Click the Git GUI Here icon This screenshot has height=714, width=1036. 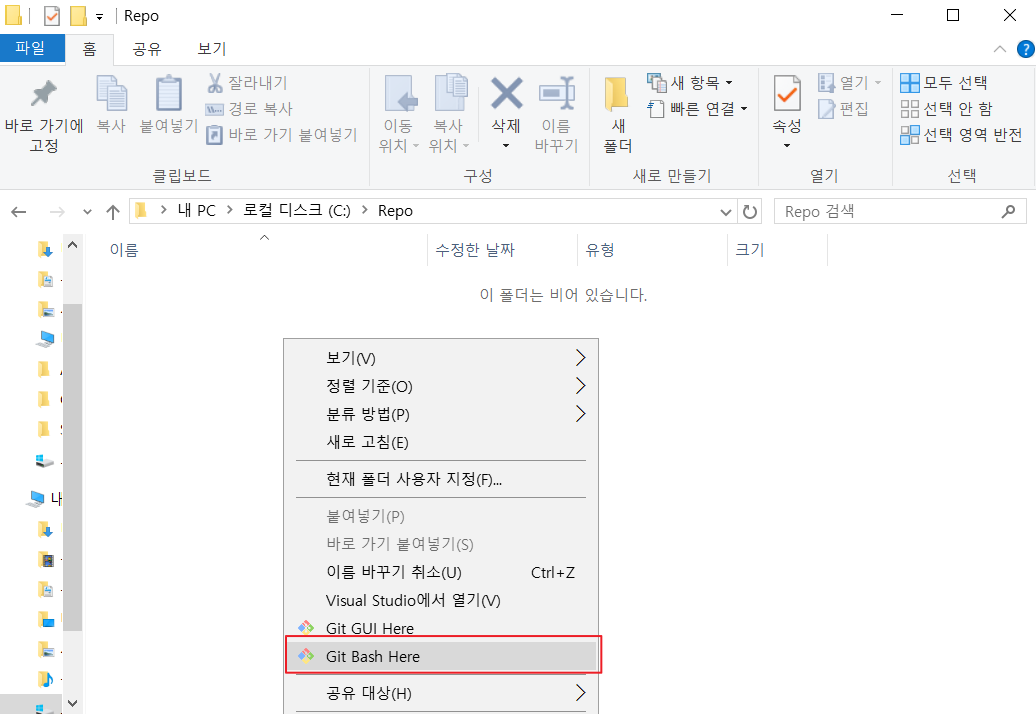point(305,627)
